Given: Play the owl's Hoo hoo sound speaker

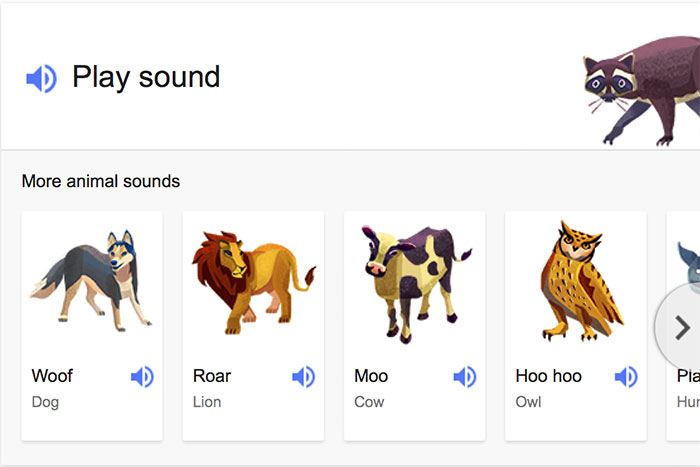Looking at the screenshot, I should pos(626,377).
